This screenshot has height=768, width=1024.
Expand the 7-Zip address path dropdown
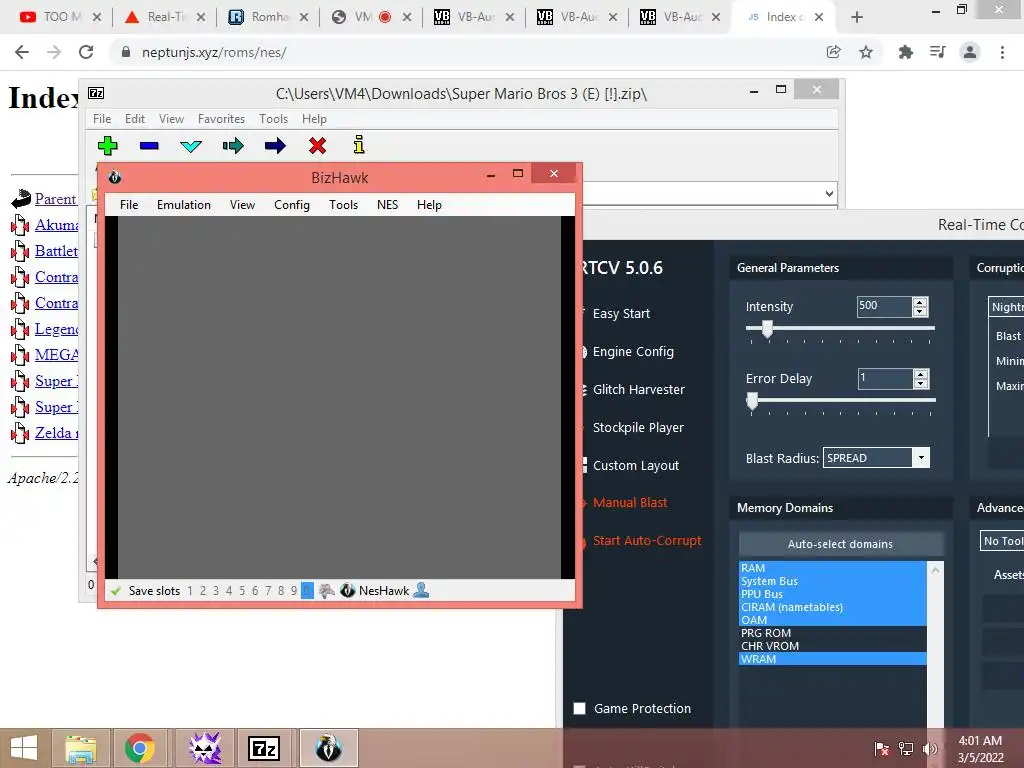[829, 193]
